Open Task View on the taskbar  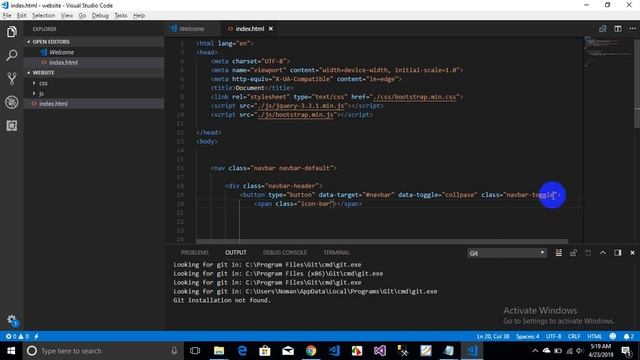[x=195, y=351]
